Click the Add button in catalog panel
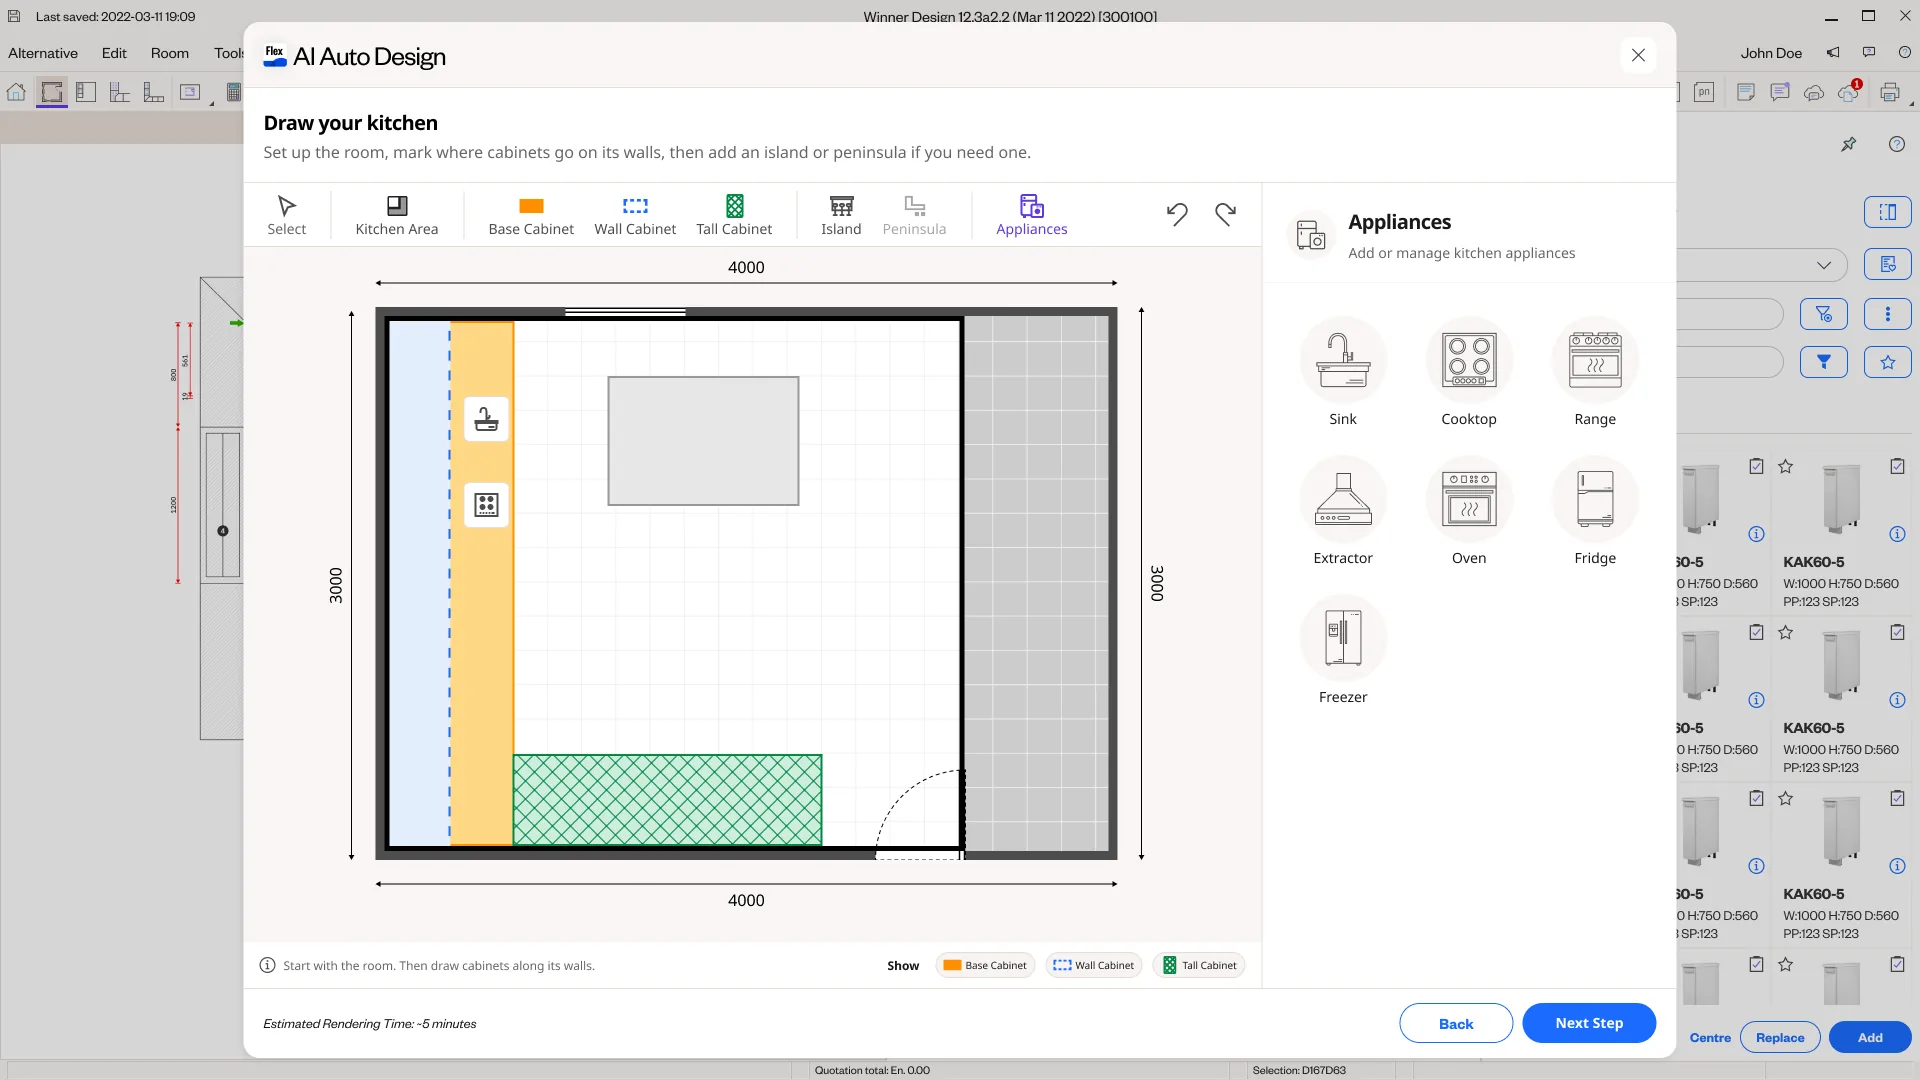 (1870, 1037)
